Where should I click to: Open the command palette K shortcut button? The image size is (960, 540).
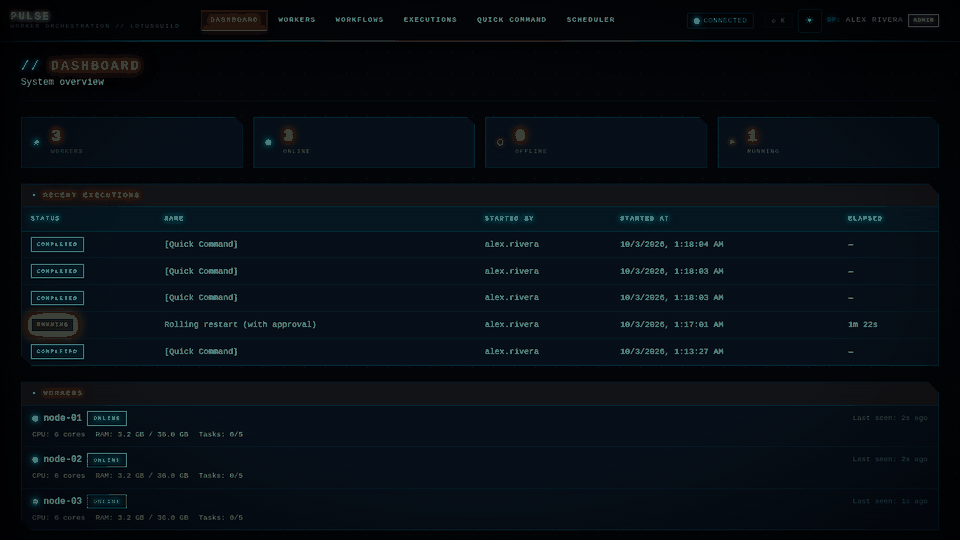point(778,20)
